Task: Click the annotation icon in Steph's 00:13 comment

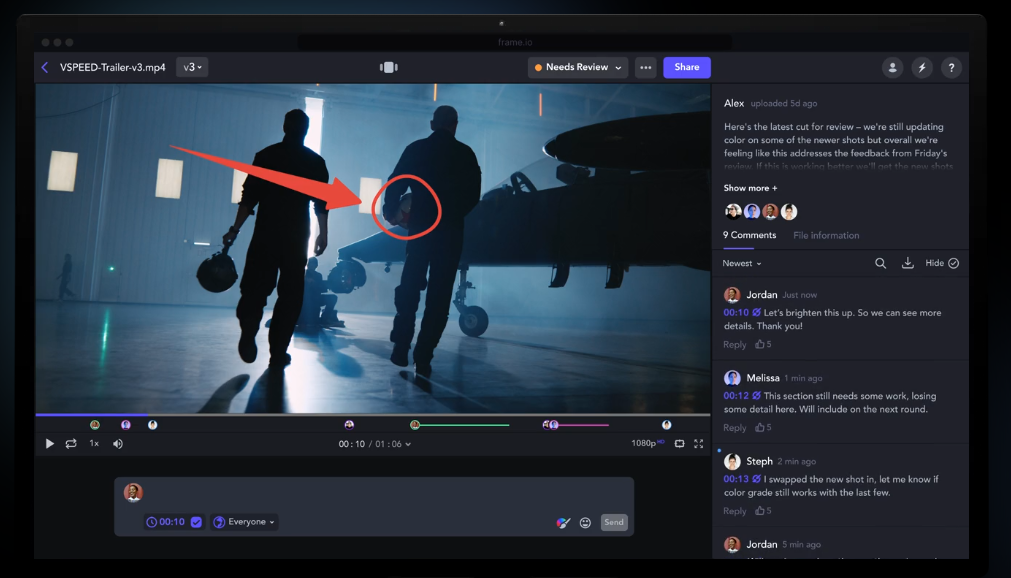Action: point(756,479)
